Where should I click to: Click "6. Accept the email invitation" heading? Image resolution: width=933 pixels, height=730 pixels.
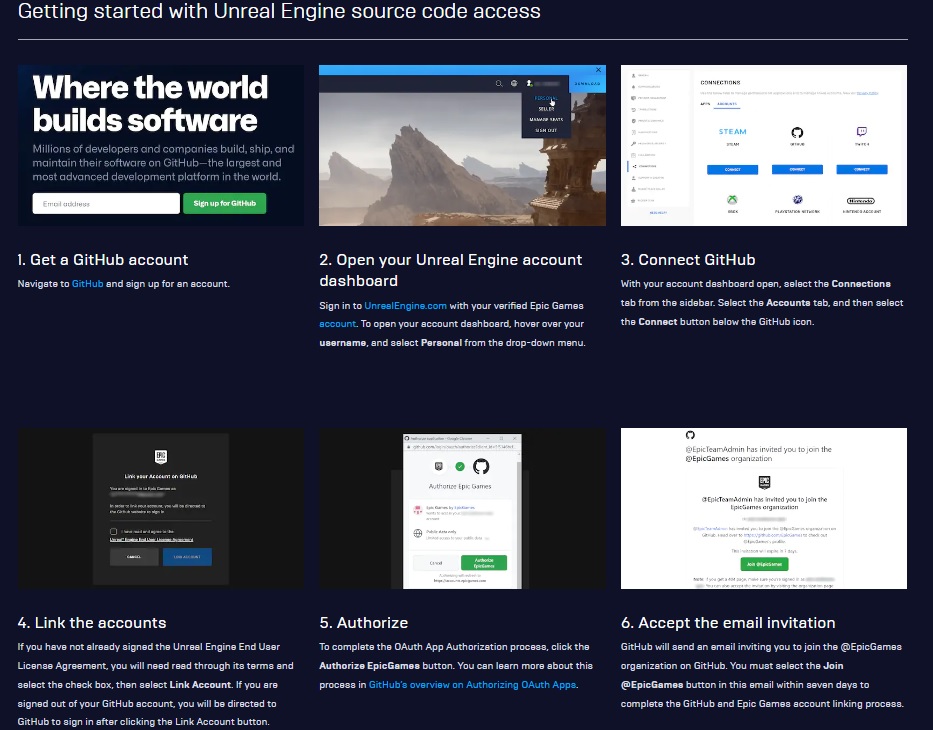pyautogui.click(x=728, y=623)
